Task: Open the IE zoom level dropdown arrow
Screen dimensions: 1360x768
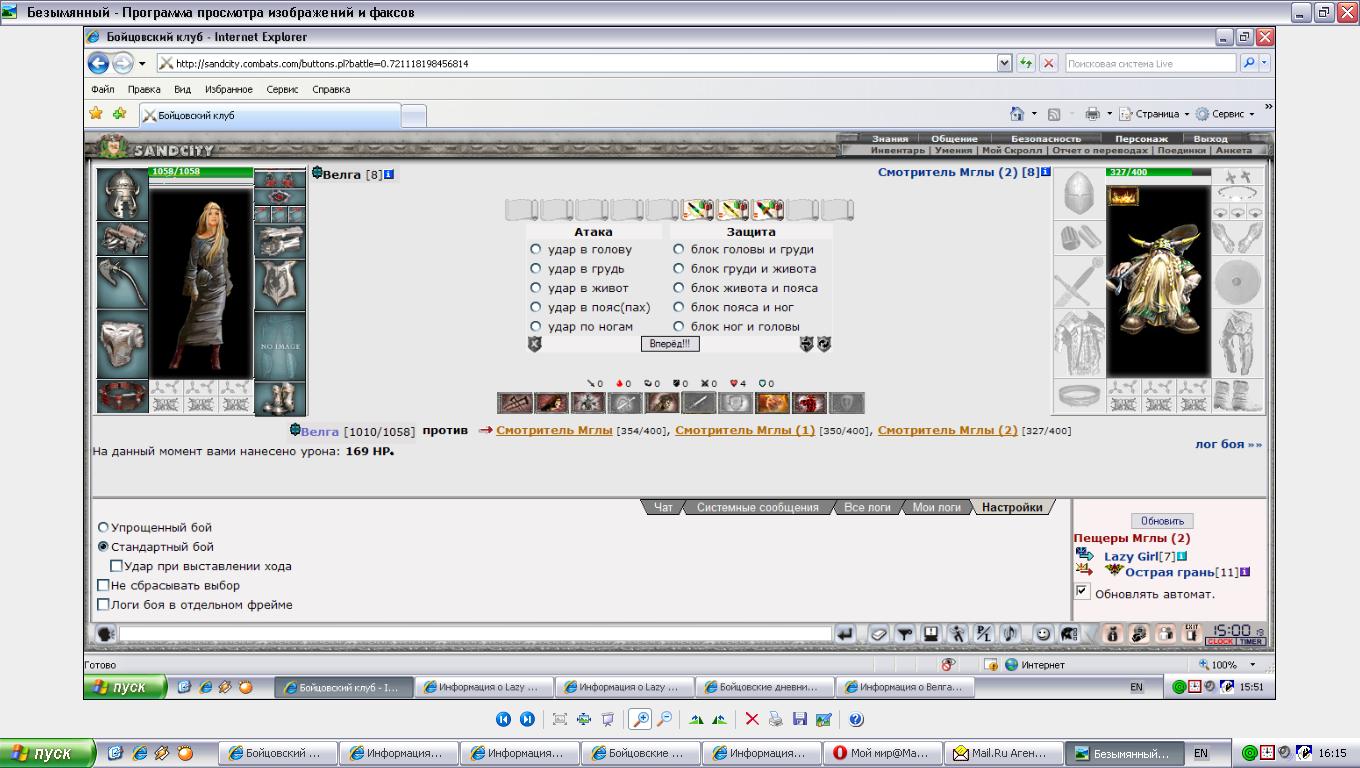Action: [x=1253, y=665]
